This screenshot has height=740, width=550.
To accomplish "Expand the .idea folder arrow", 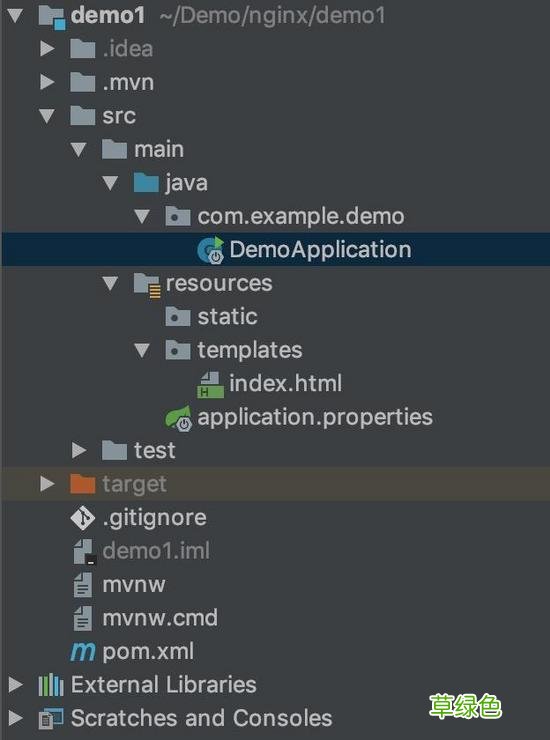I will [x=47, y=49].
